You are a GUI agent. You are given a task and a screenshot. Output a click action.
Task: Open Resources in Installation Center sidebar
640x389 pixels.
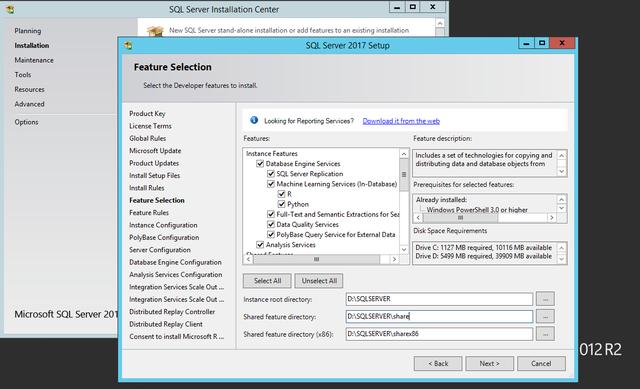pos(29,89)
